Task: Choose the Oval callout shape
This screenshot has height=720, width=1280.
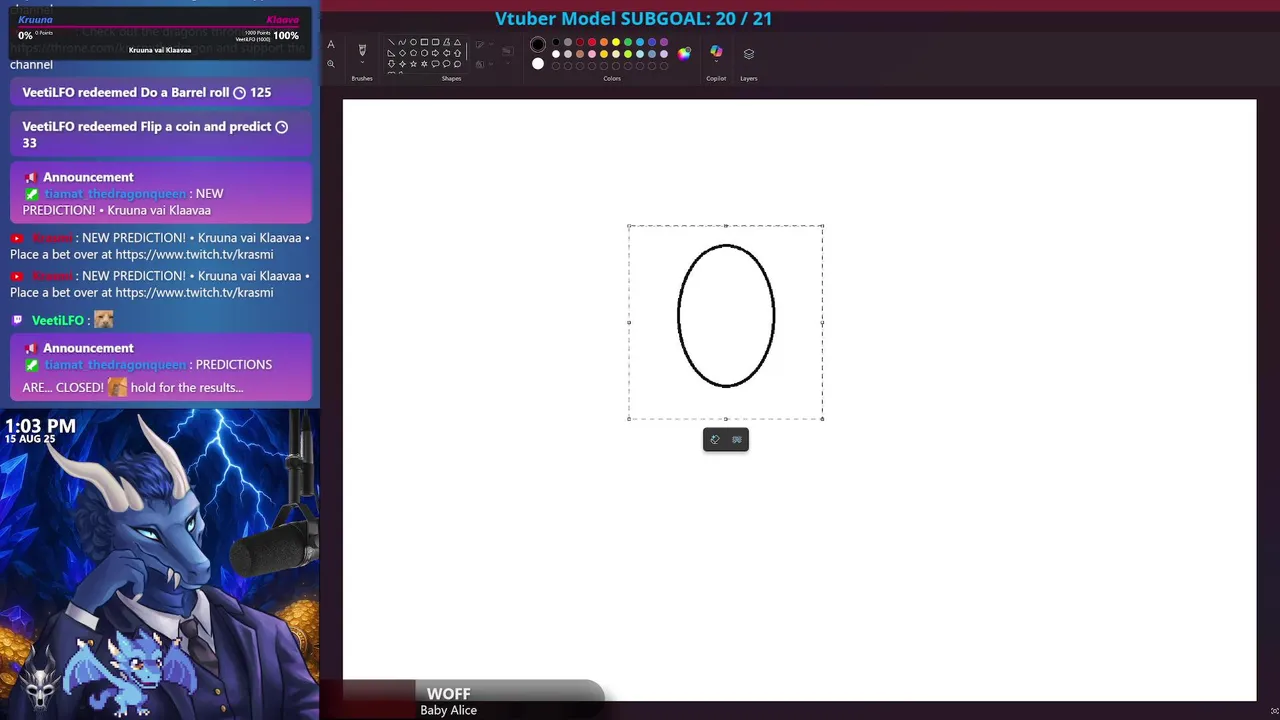Action: point(446,64)
